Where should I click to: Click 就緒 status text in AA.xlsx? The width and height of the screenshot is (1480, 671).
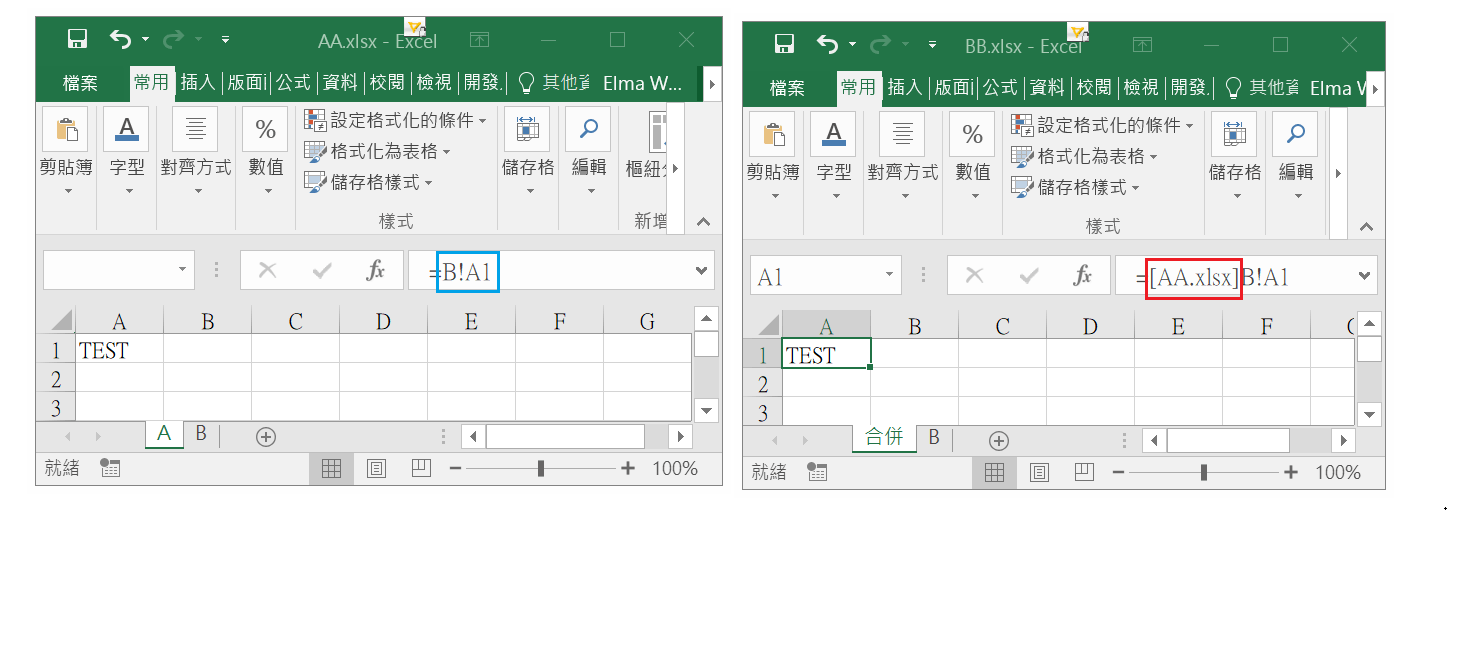click(61, 468)
